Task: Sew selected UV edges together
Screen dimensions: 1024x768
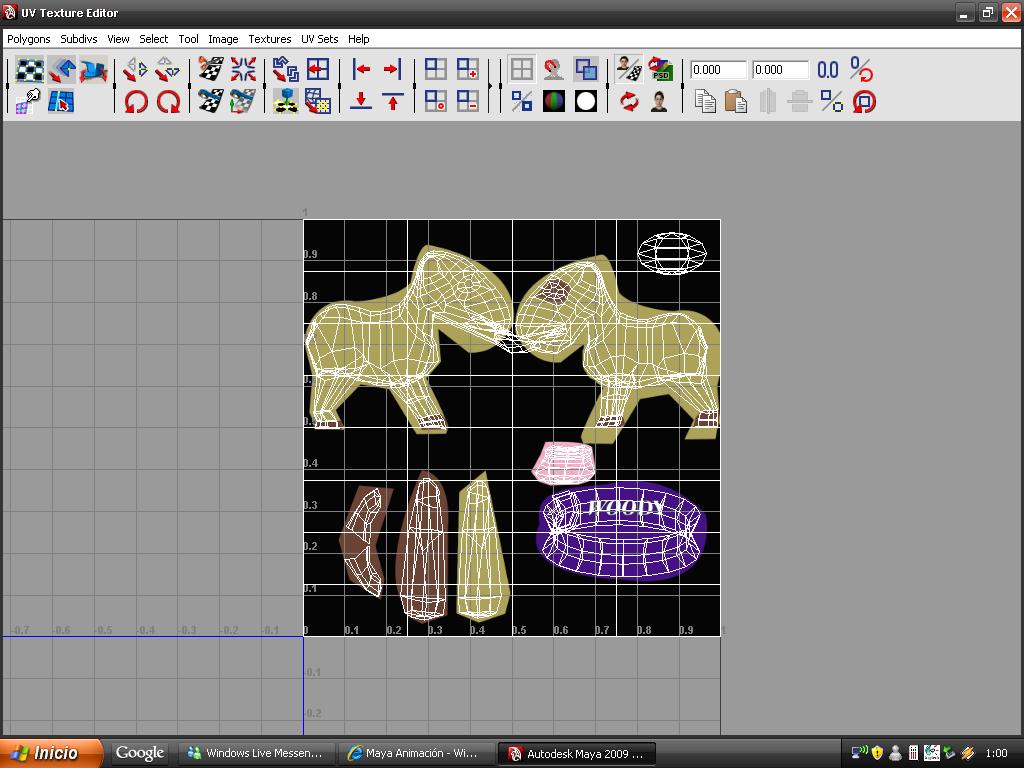Action: (x=211, y=102)
